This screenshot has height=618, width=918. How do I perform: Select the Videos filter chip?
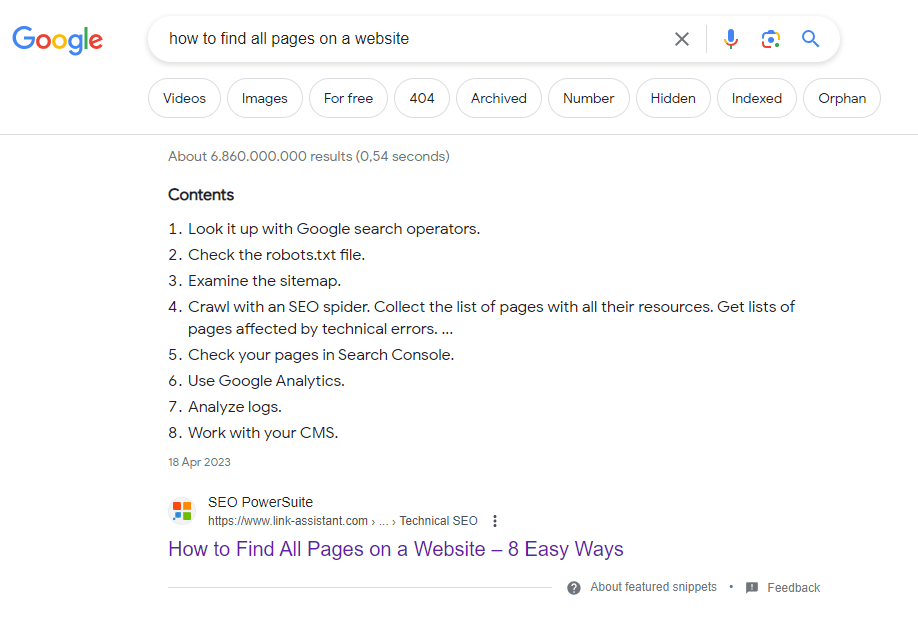pos(184,98)
